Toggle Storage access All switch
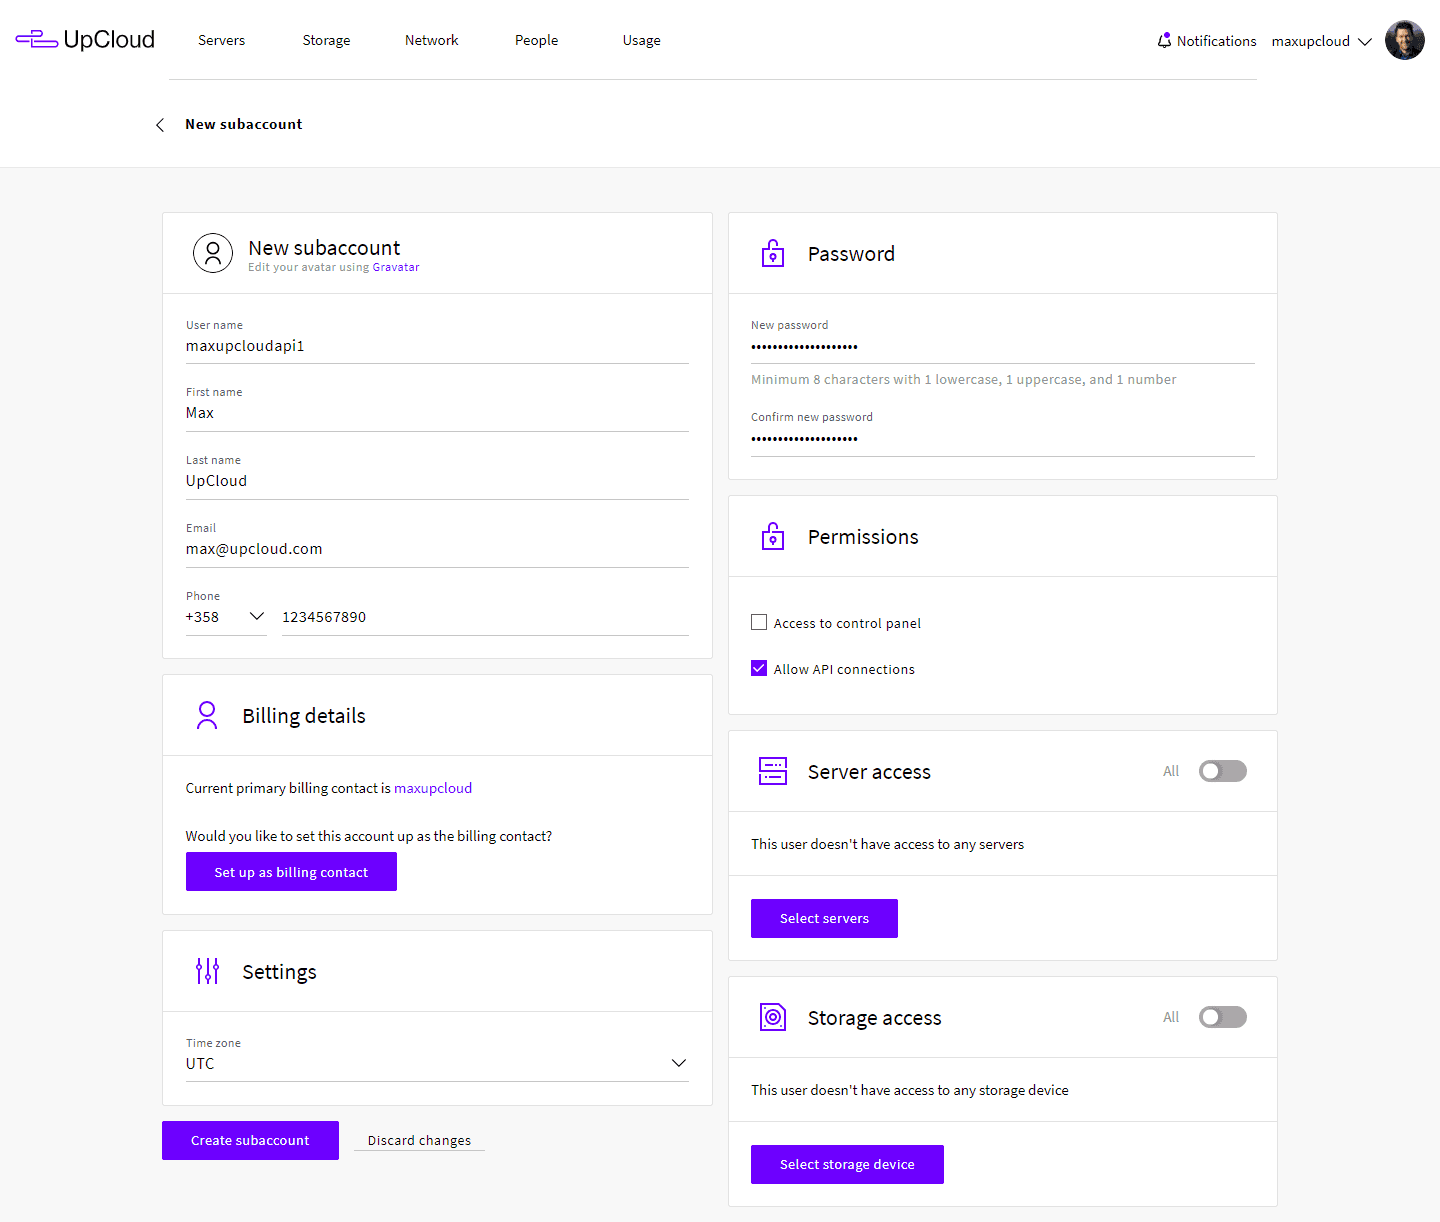 [1223, 1017]
